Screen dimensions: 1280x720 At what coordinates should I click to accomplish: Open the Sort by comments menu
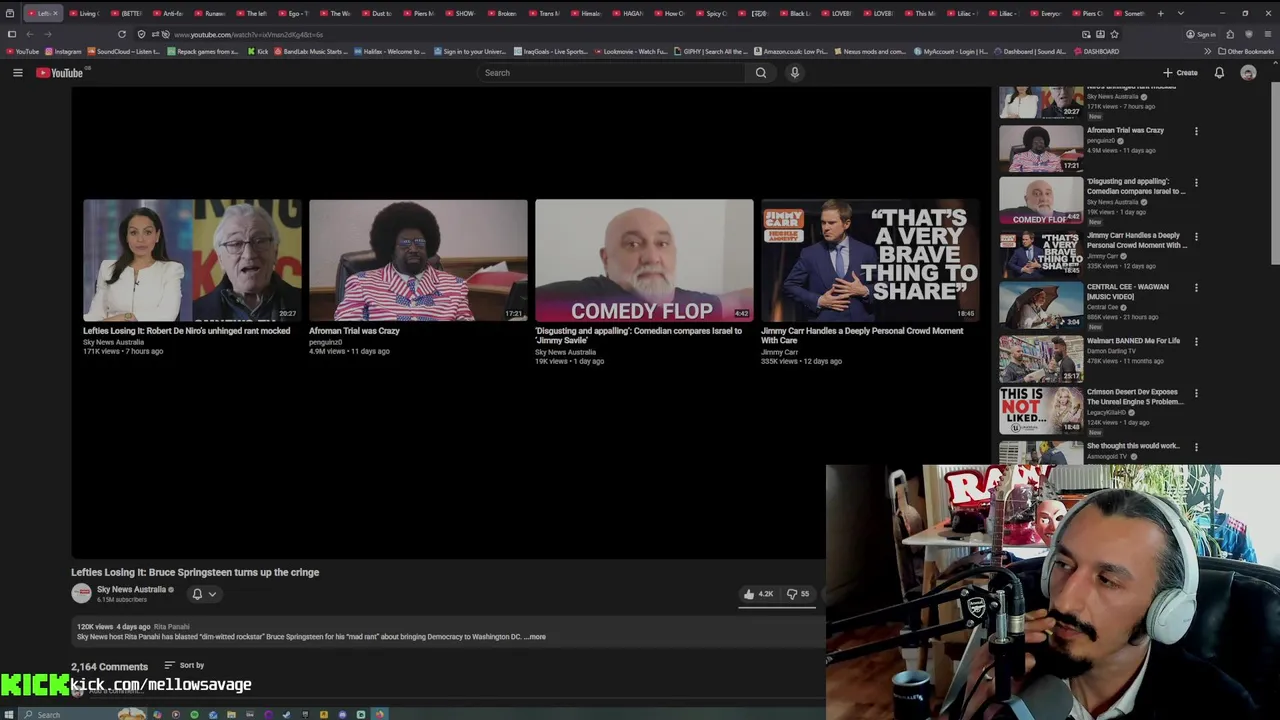coord(184,665)
